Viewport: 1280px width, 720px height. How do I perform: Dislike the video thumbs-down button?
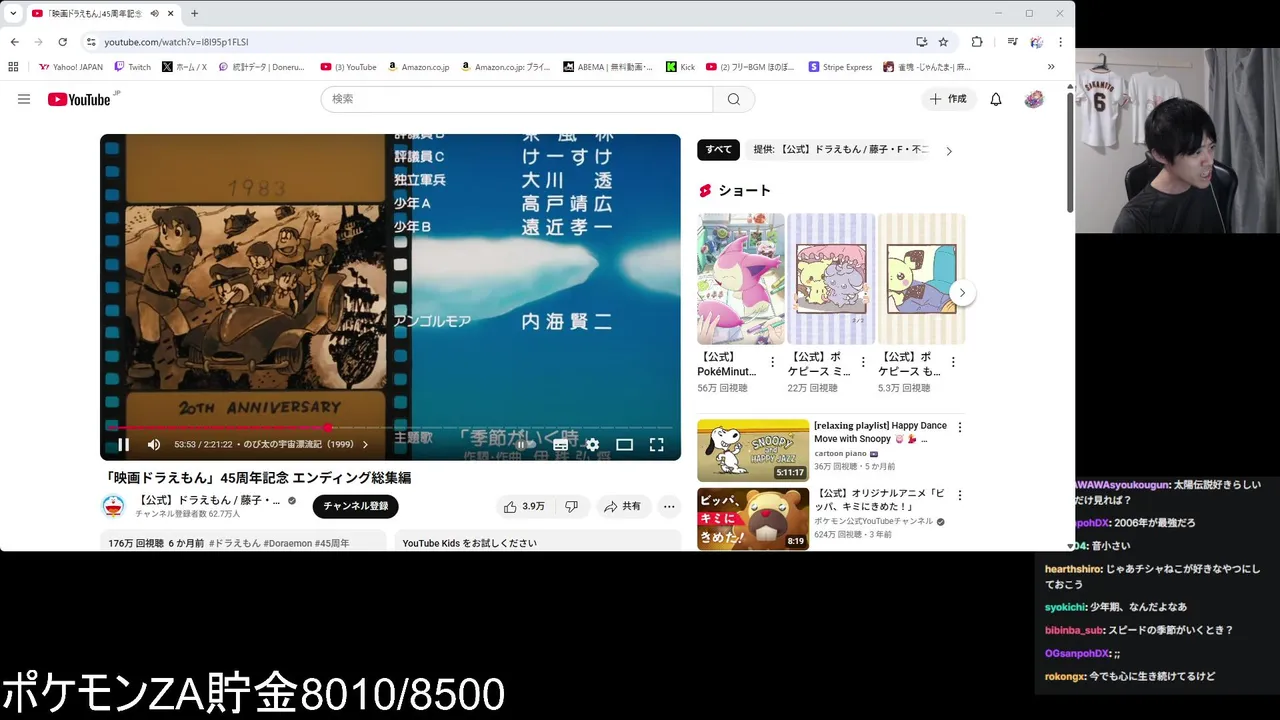coord(571,507)
